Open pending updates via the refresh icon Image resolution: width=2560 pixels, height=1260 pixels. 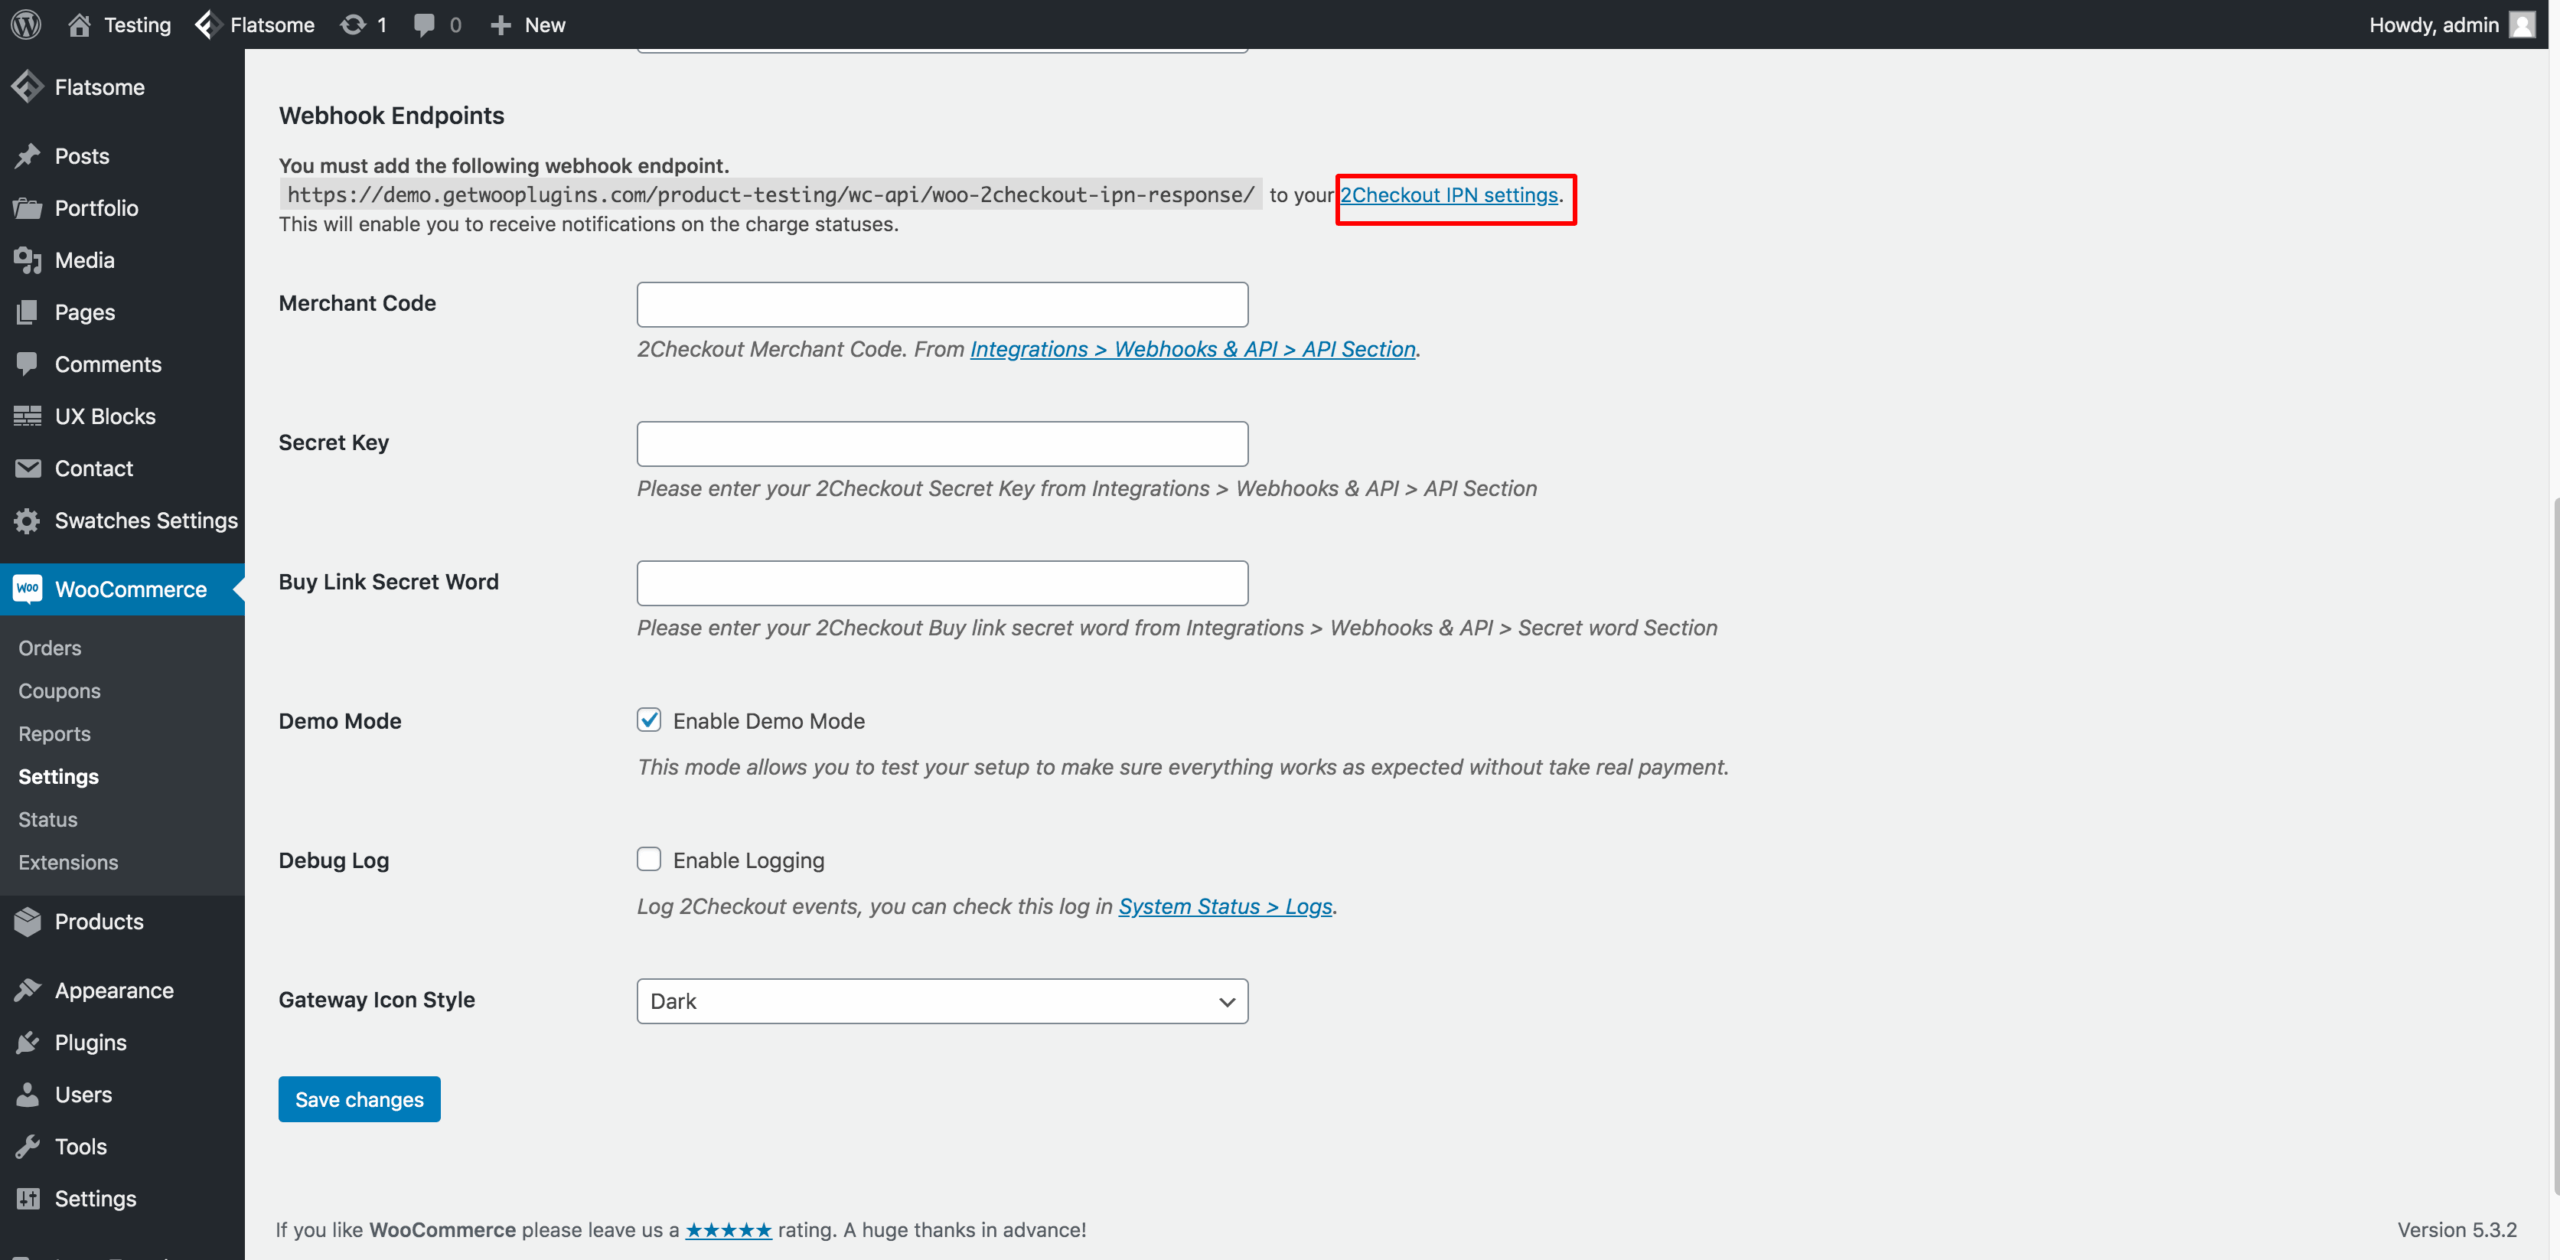pyautogui.click(x=352, y=24)
